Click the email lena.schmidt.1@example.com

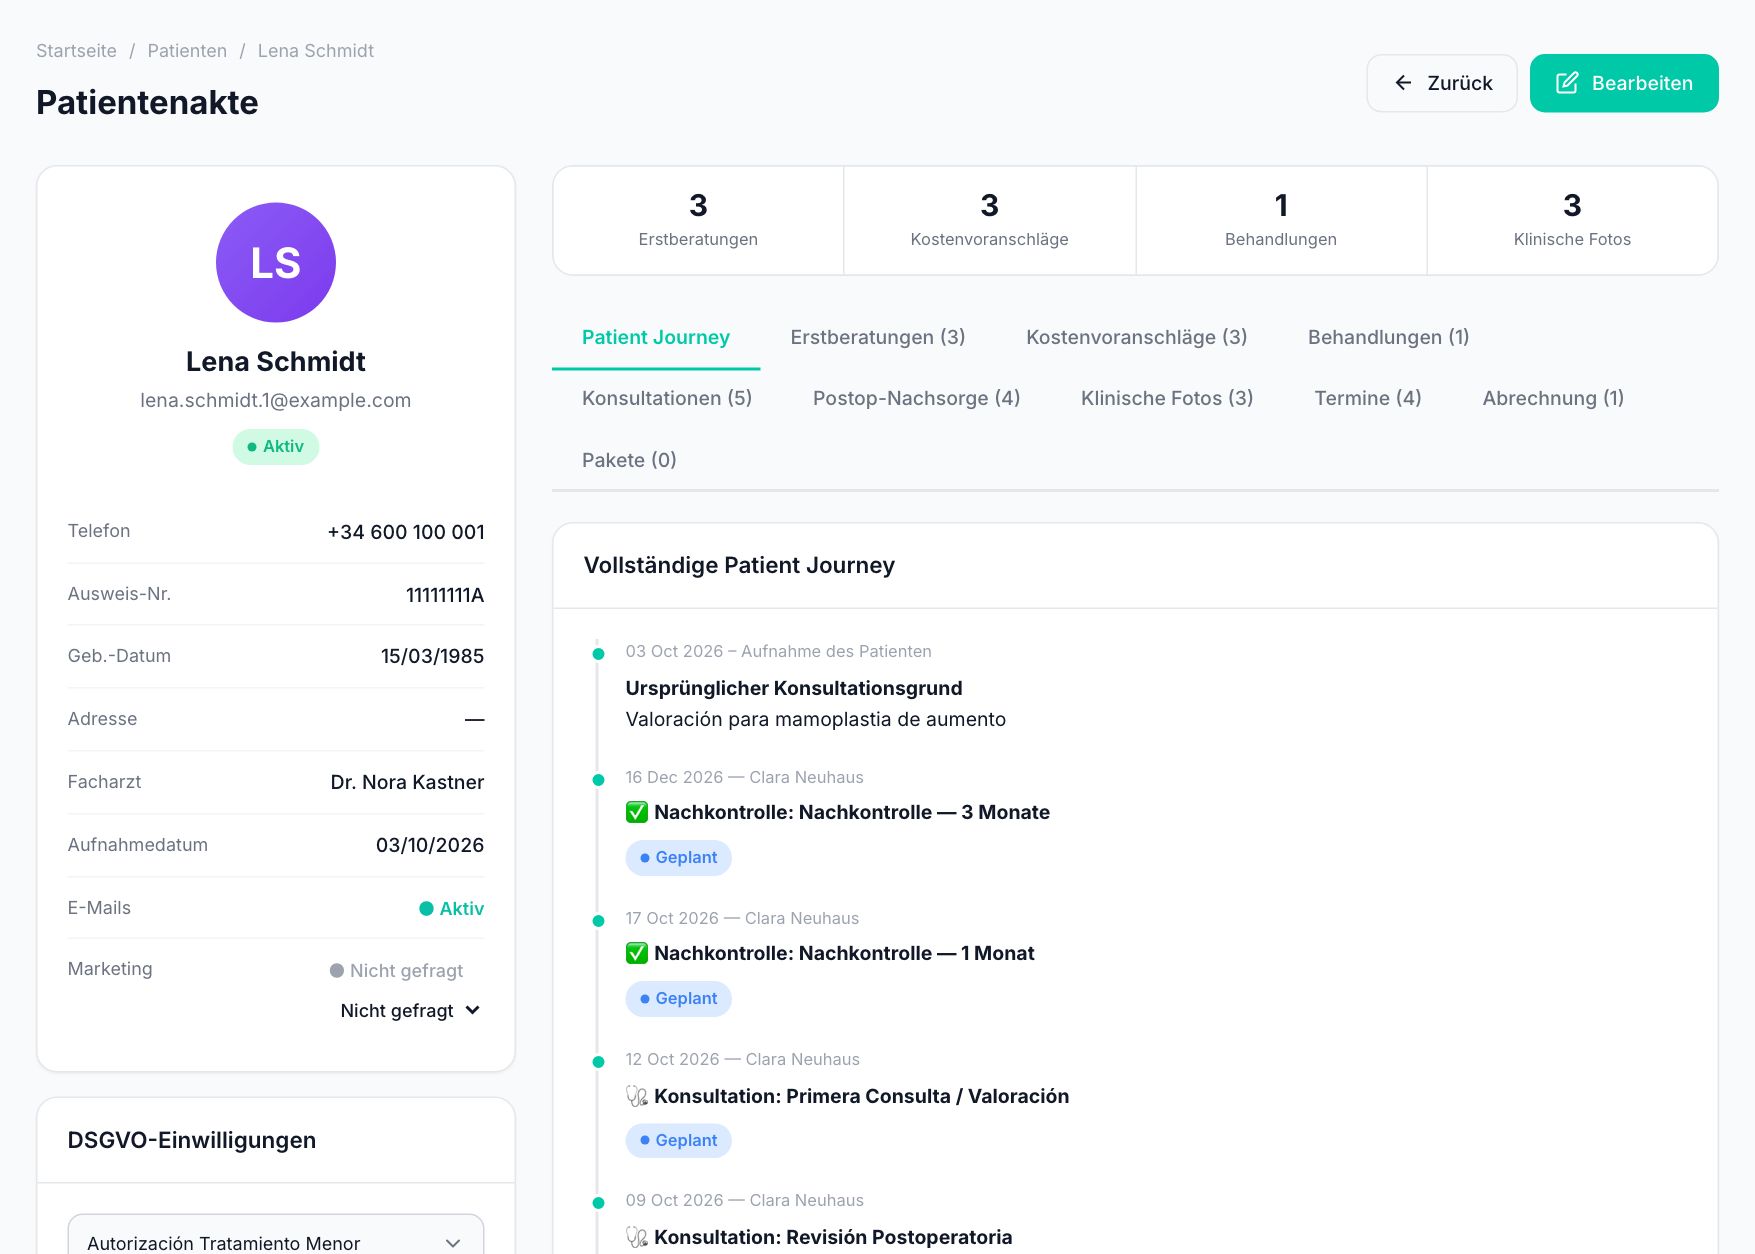[276, 400]
